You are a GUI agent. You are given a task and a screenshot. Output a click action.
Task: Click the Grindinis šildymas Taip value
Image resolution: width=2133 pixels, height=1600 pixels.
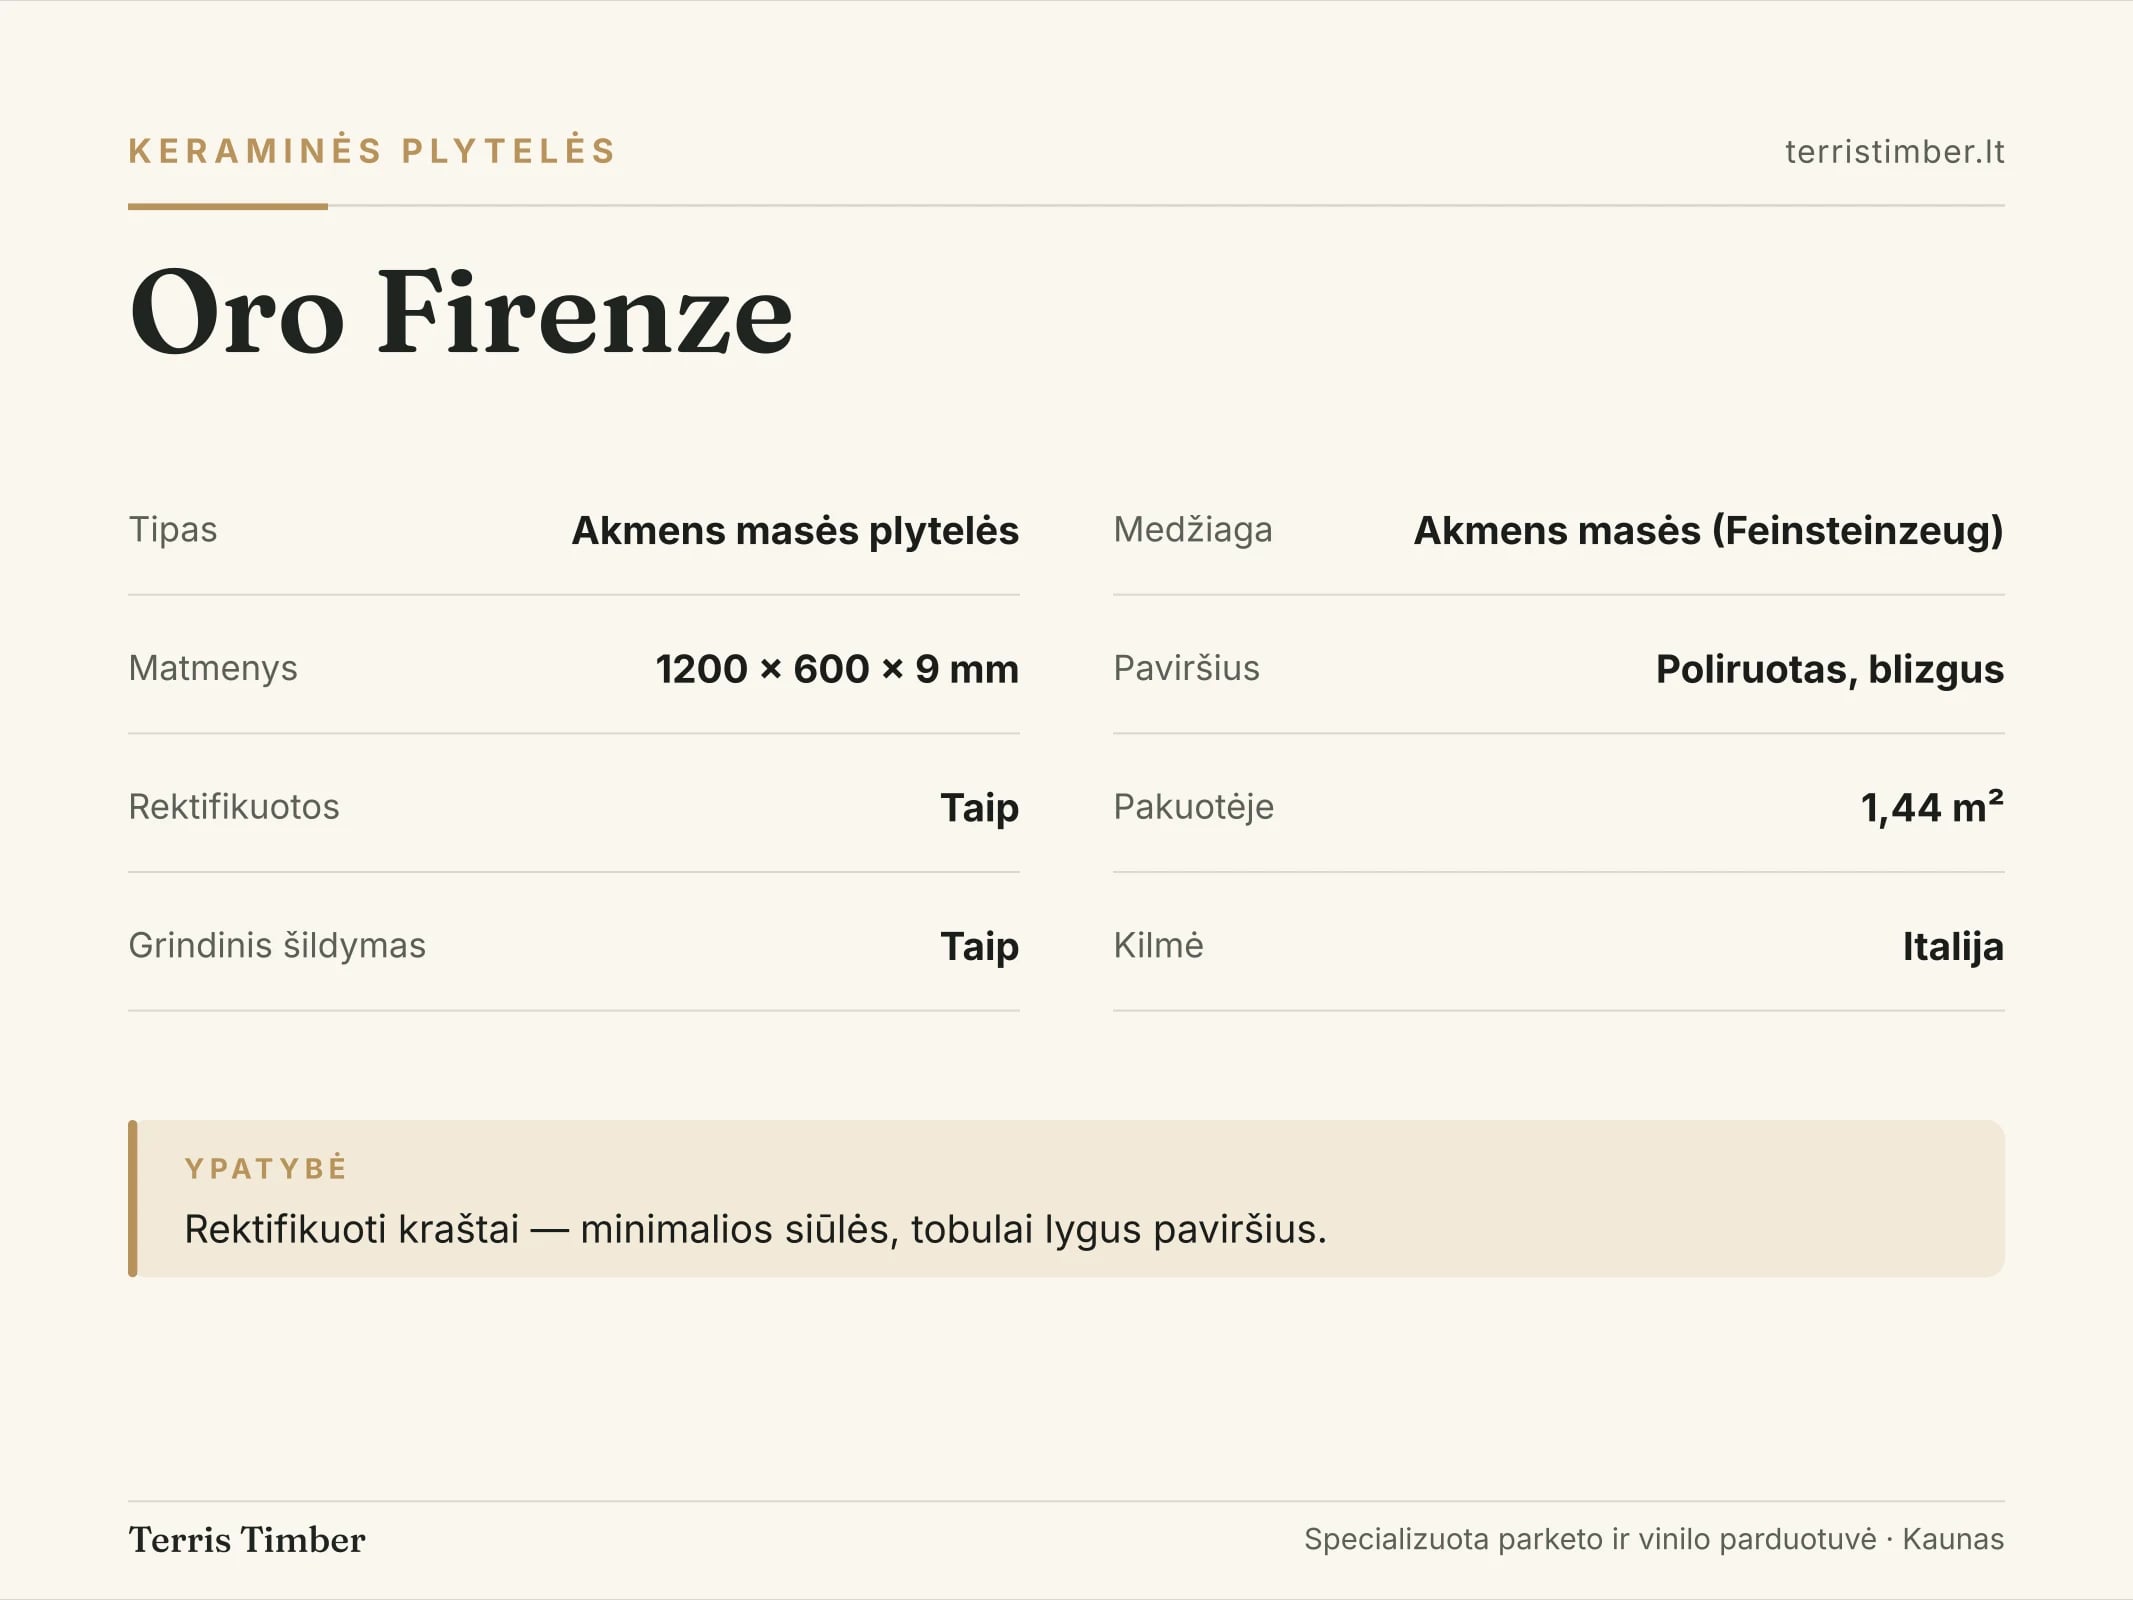pyautogui.click(x=980, y=946)
